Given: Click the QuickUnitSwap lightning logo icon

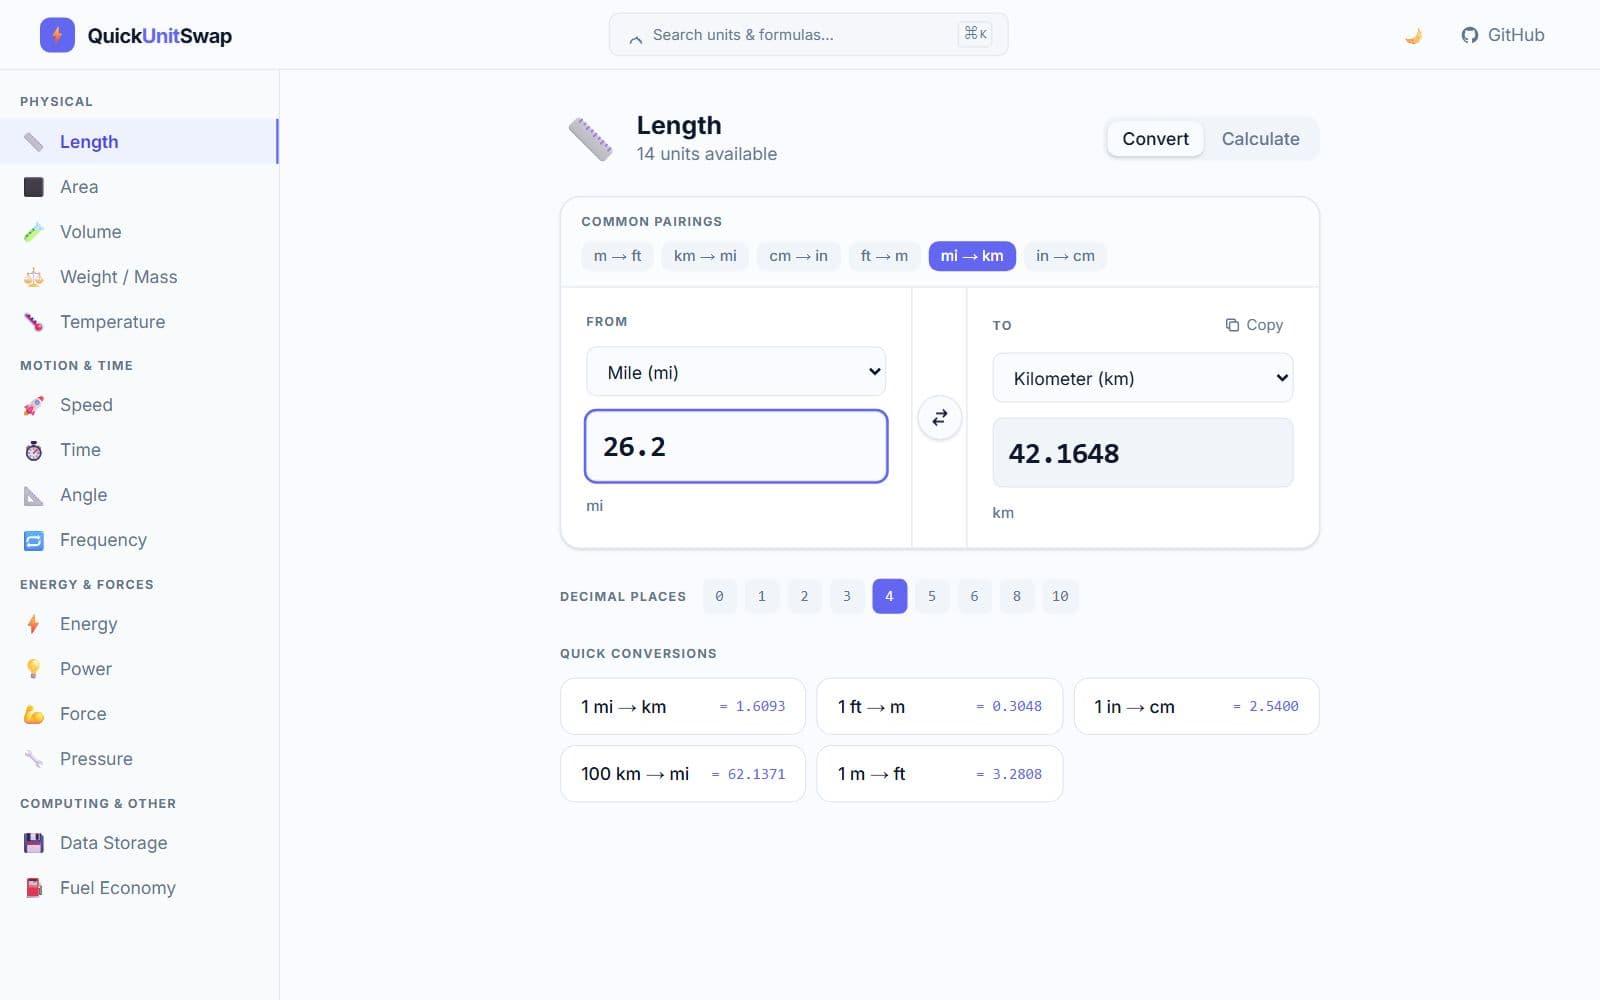Looking at the screenshot, I should [57, 35].
